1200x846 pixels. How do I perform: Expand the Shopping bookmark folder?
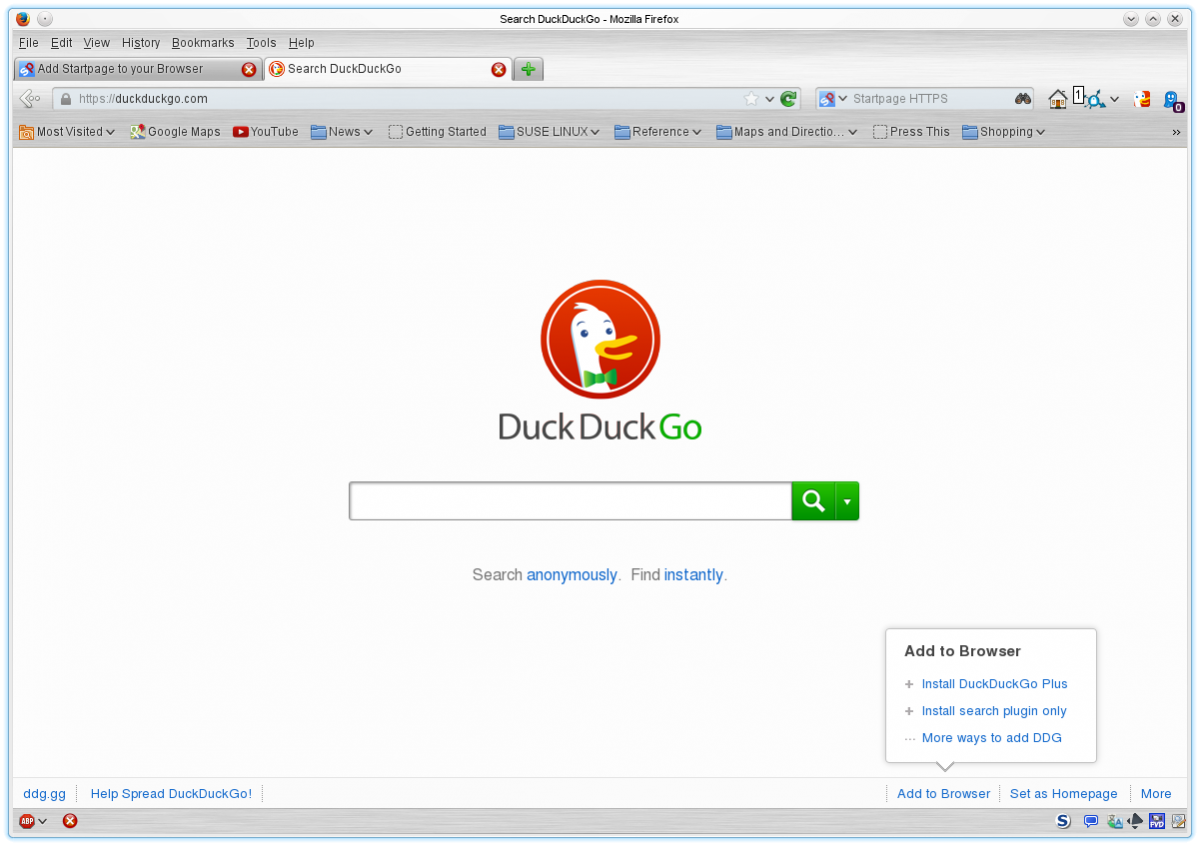(x=1004, y=131)
